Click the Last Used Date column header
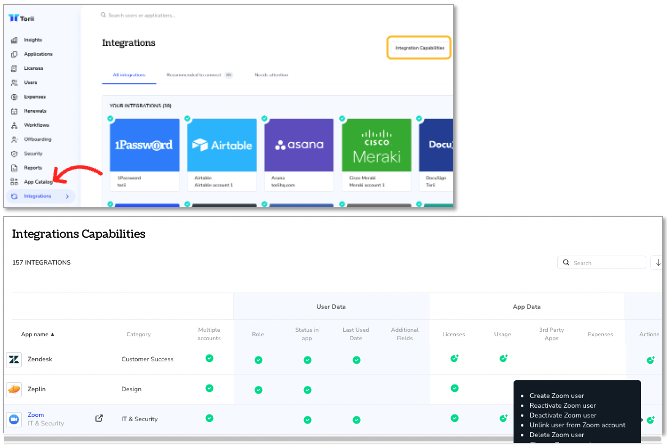 (356, 334)
